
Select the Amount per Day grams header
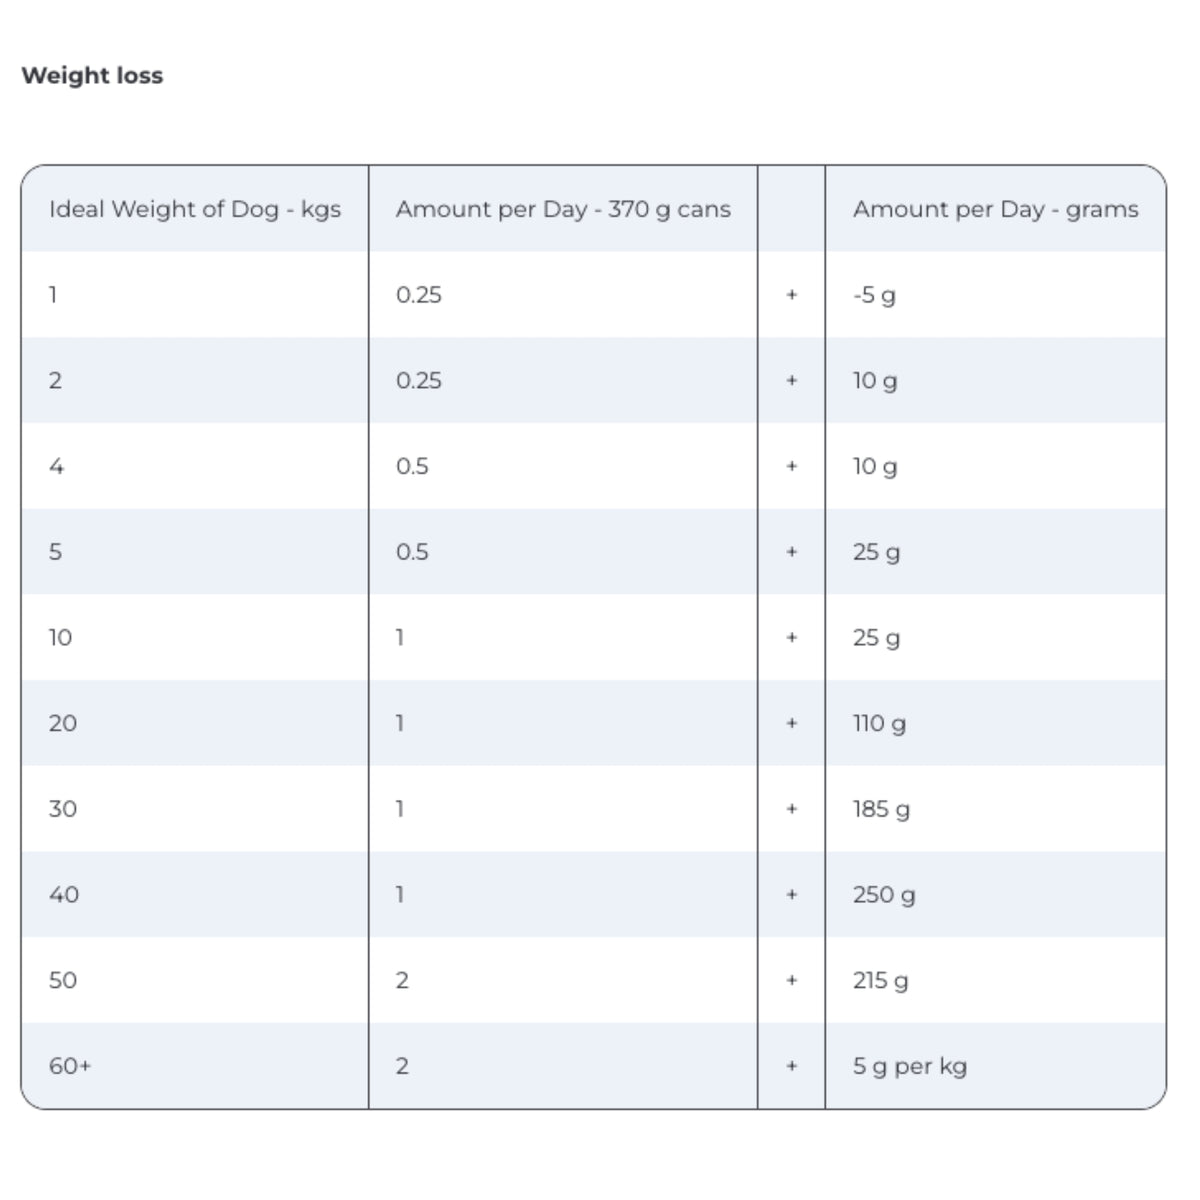pos(995,209)
